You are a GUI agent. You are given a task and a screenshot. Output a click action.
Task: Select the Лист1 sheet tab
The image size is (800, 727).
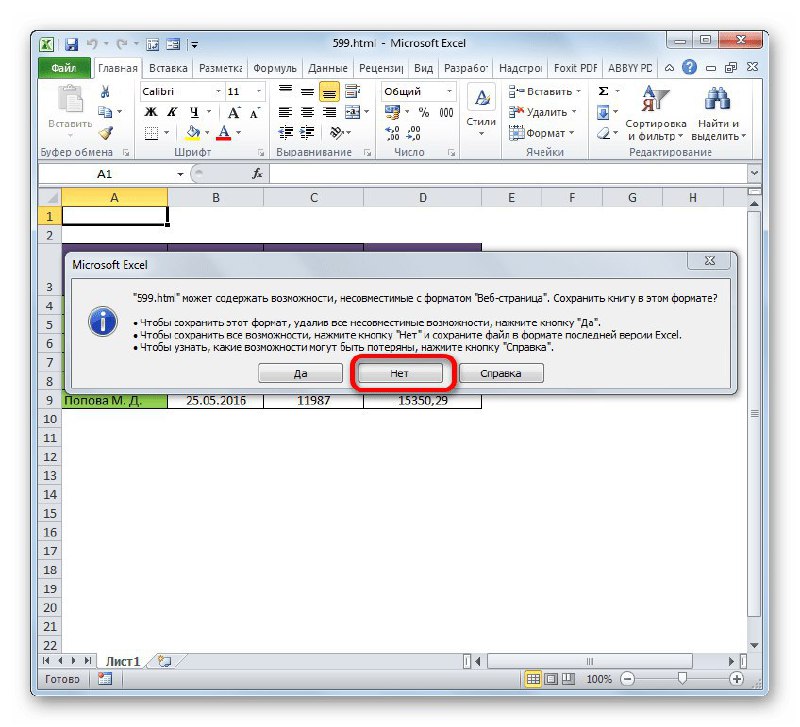pos(123,661)
